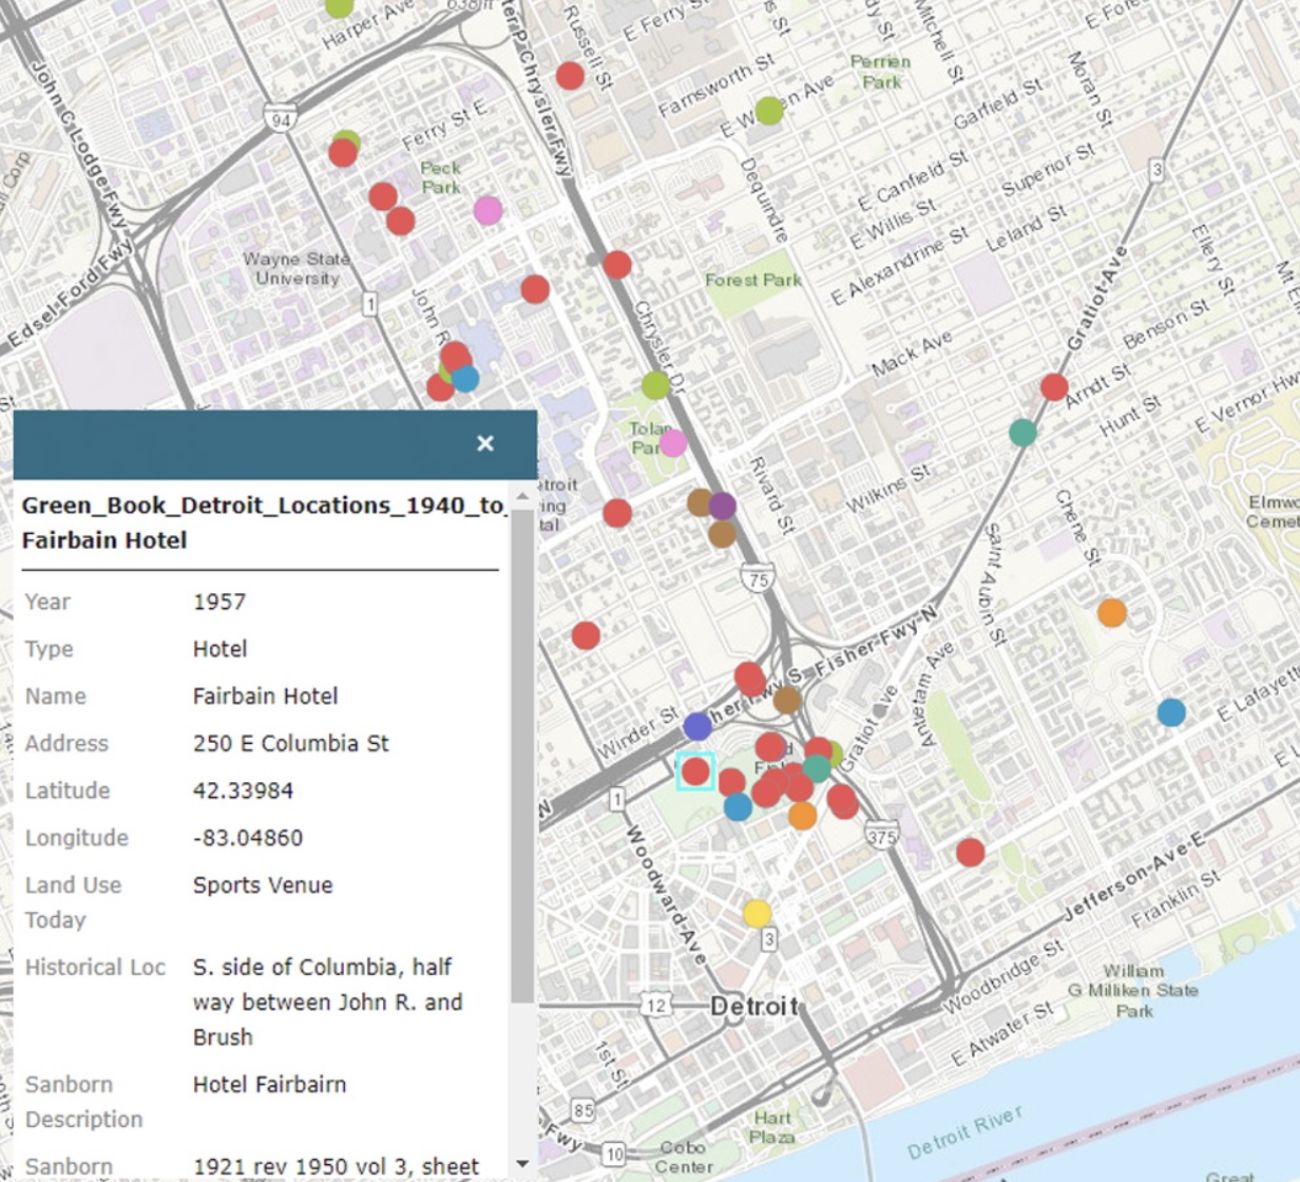1300x1182 pixels.
Task: Select the year value 1957
Action: tap(219, 601)
